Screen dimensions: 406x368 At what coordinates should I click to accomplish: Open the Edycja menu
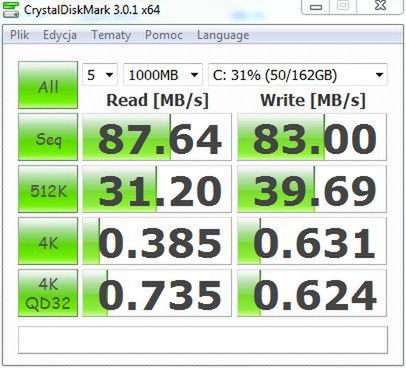60,35
